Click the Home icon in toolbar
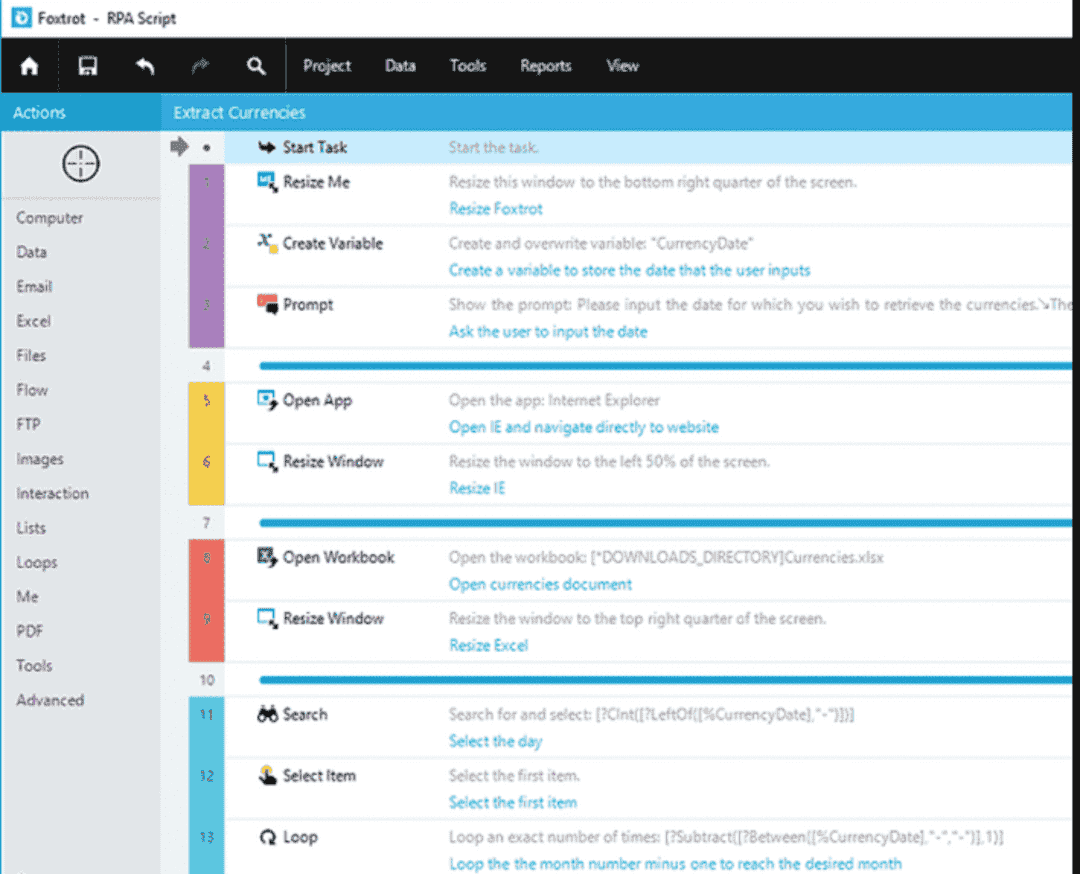The image size is (1080, 874). point(28,65)
